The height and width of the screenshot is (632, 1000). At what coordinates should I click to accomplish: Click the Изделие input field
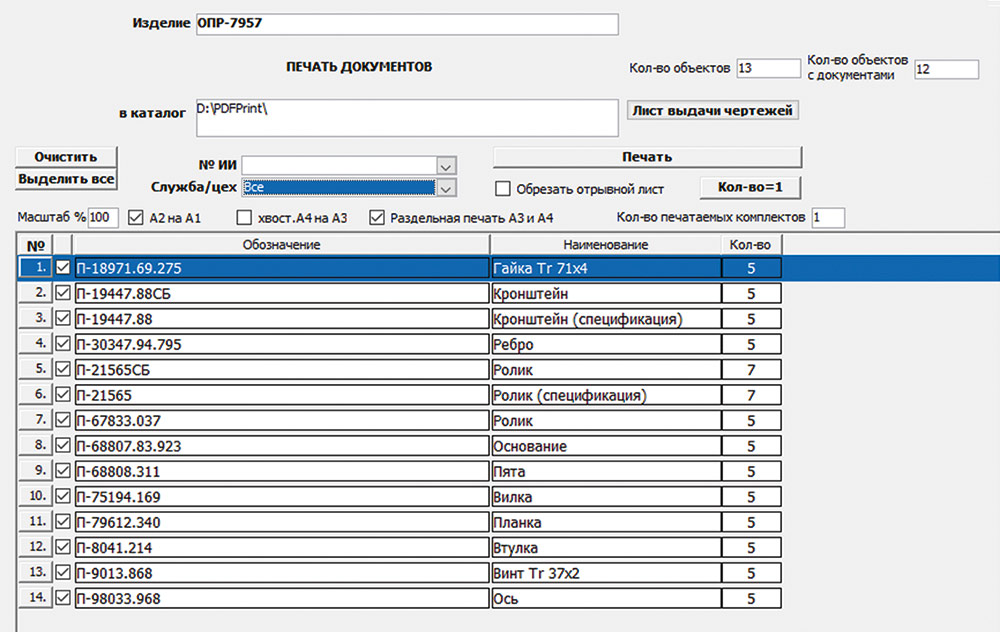click(406, 24)
